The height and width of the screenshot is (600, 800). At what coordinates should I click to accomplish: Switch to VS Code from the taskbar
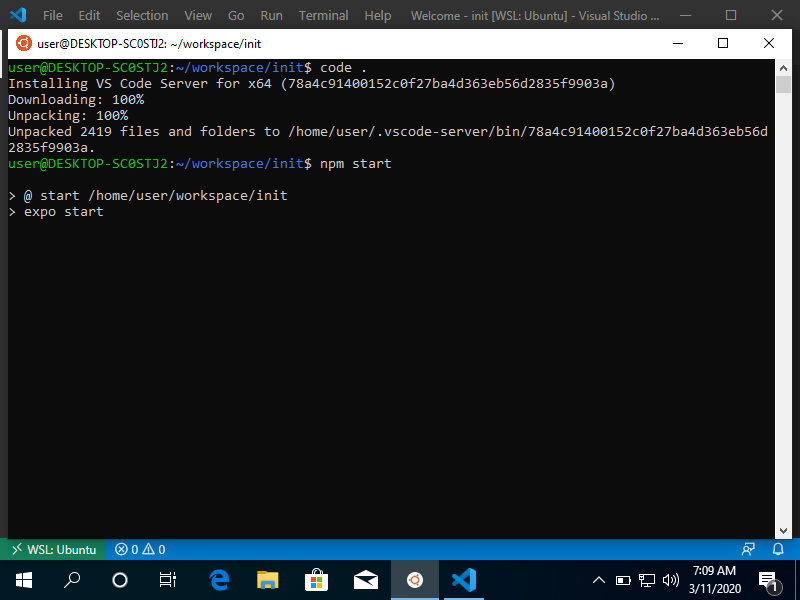(x=464, y=580)
